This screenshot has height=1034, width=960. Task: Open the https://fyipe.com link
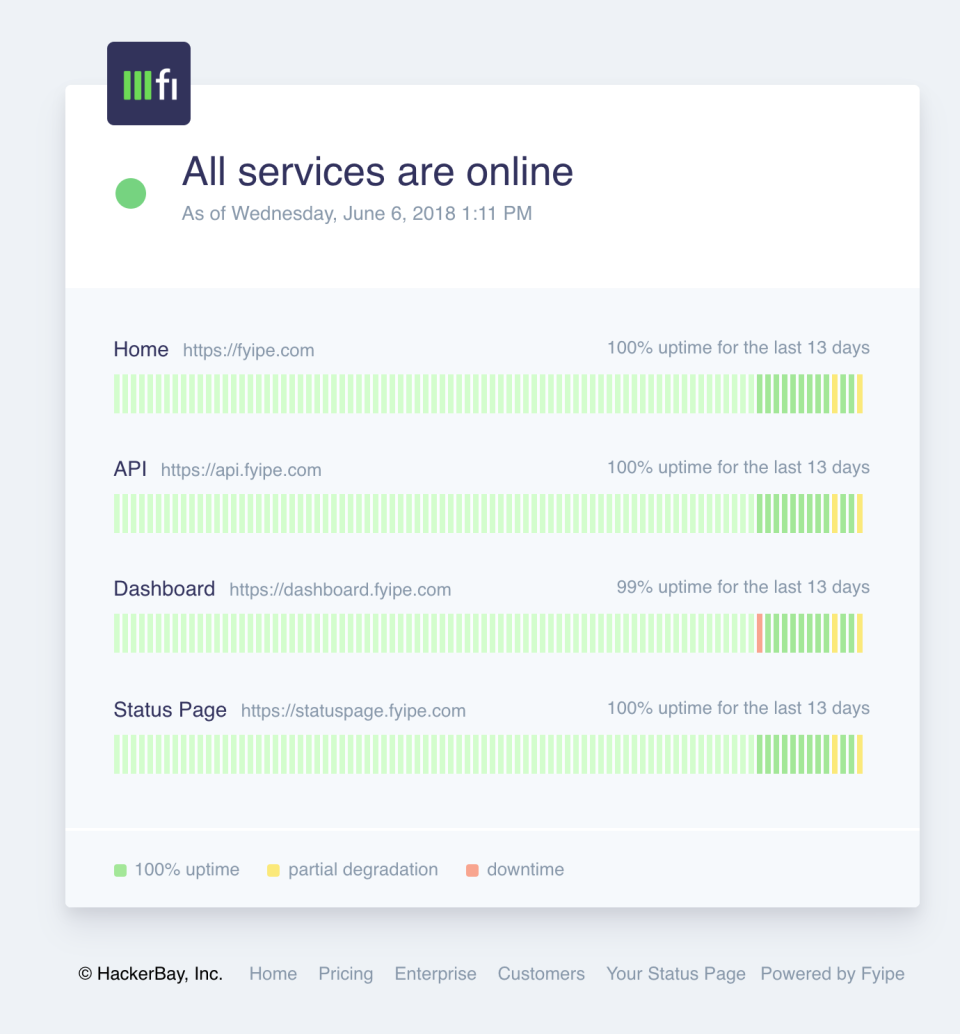click(x=248, y=351)
